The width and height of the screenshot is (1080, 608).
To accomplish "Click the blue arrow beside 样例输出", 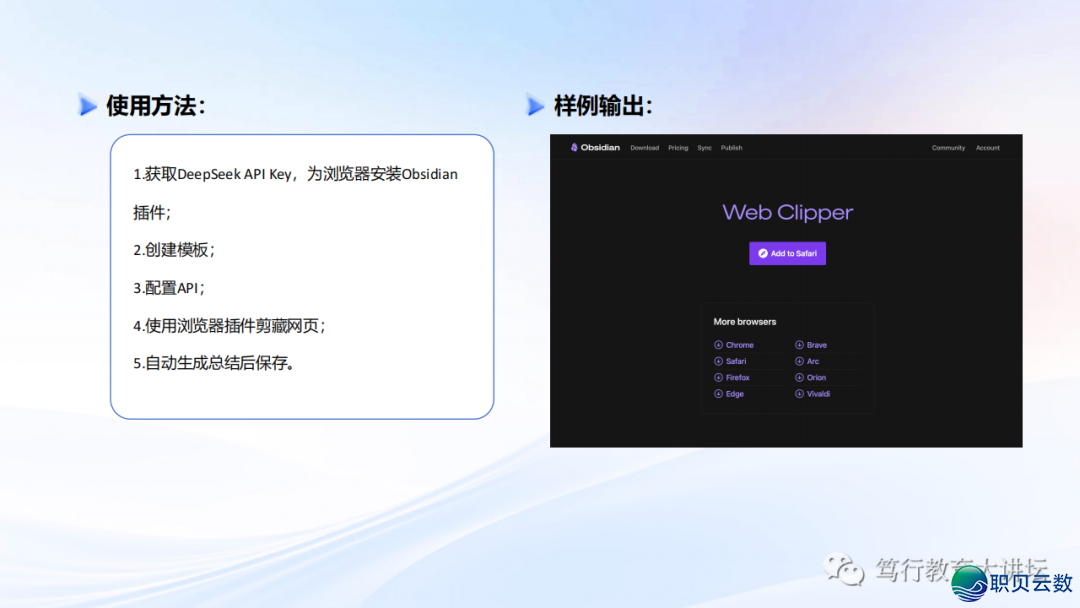I will click(536, 105).
